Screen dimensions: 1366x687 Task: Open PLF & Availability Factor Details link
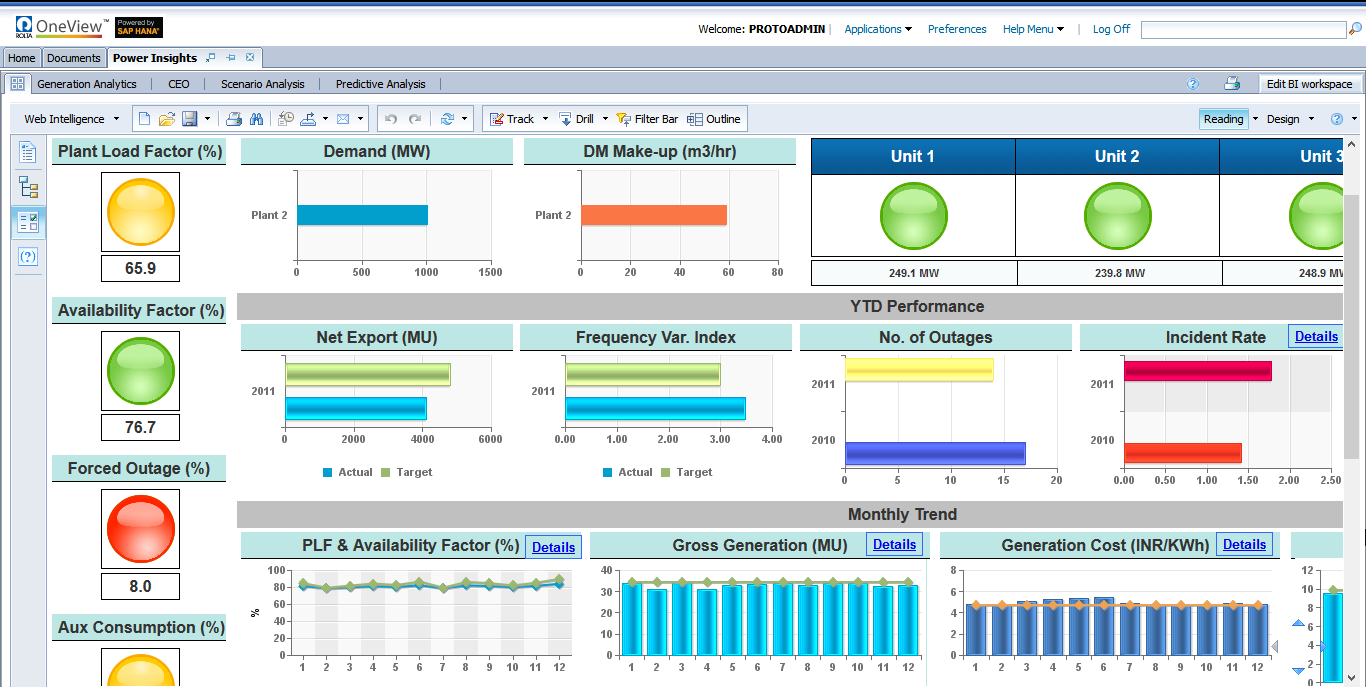[553, 547]
